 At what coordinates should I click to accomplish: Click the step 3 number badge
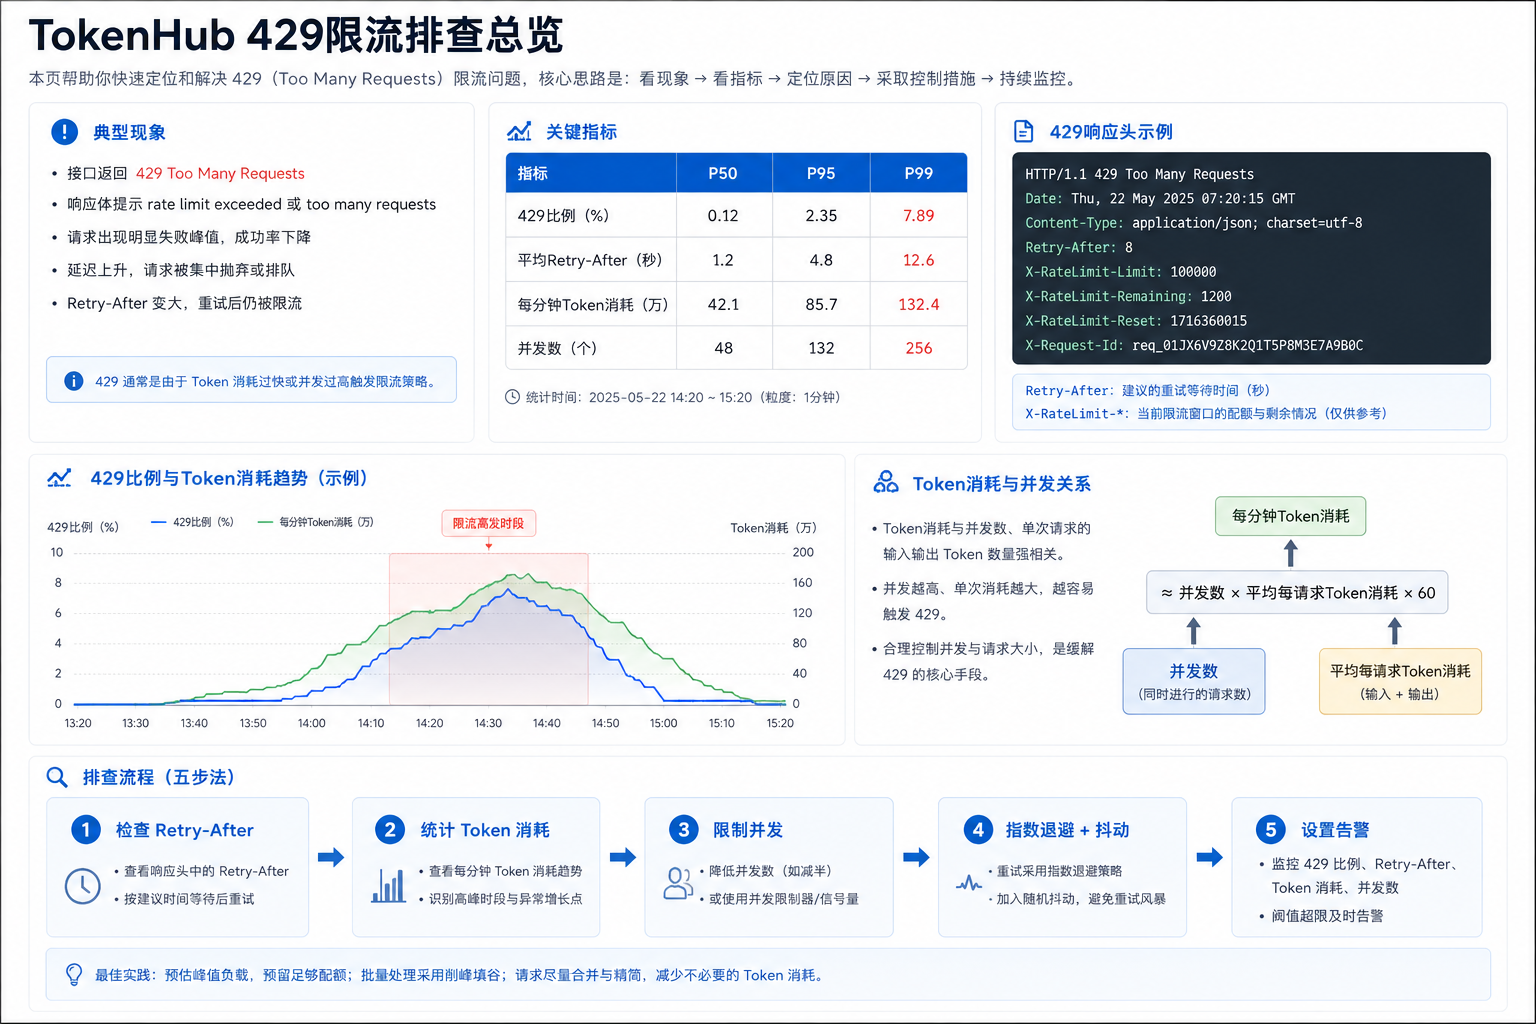tap(684, 829)
